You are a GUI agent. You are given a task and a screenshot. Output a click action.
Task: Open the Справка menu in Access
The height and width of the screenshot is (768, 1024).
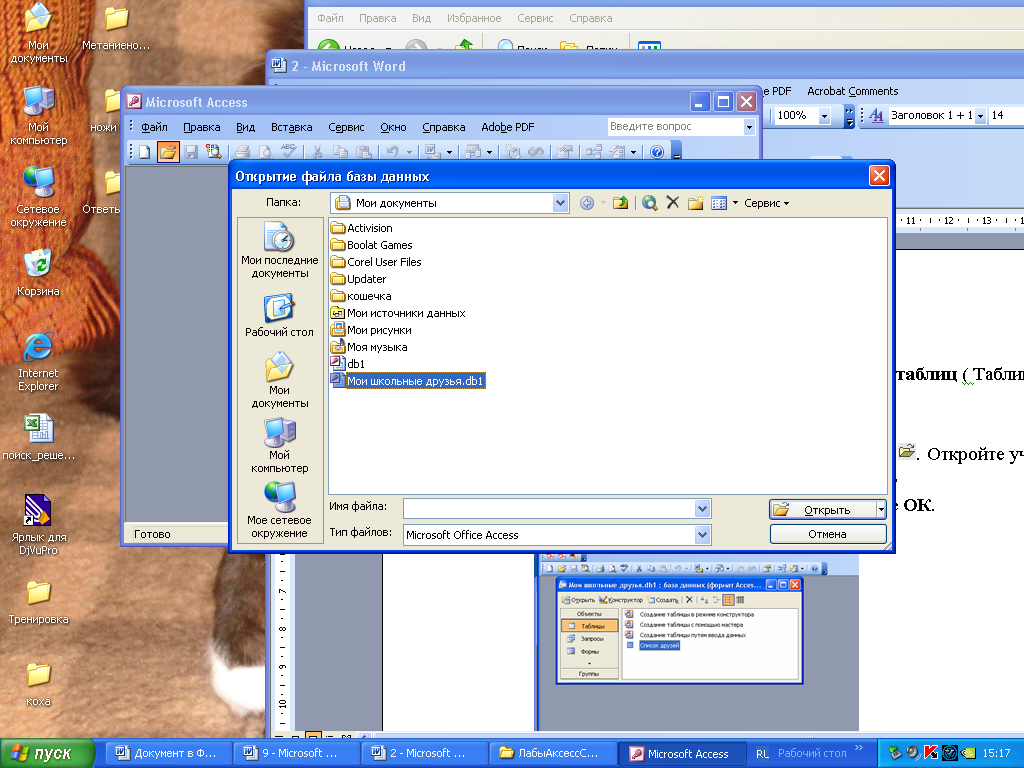tap(443, 127)
